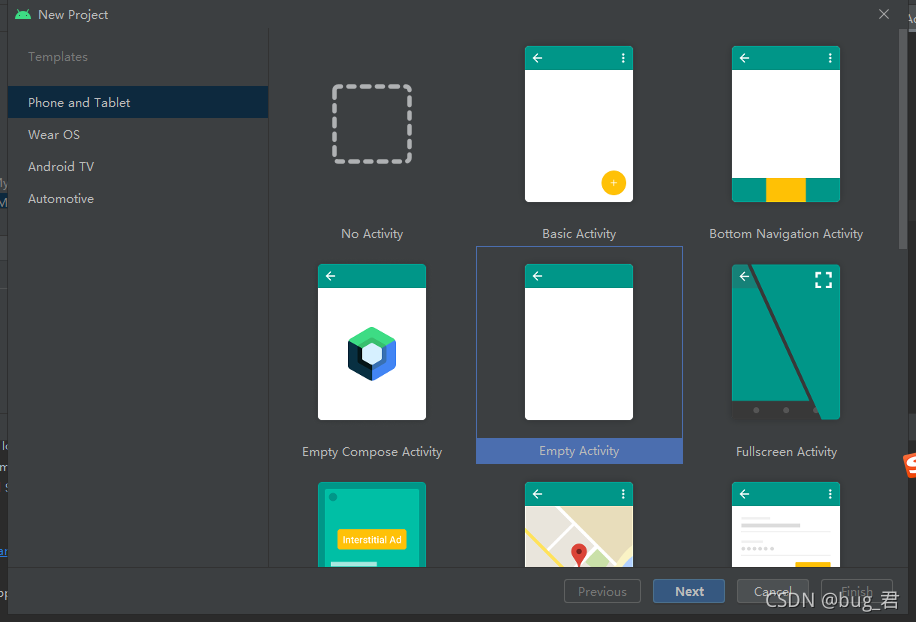
Task: Click the No Activity label
Action: tap(372, 234)
